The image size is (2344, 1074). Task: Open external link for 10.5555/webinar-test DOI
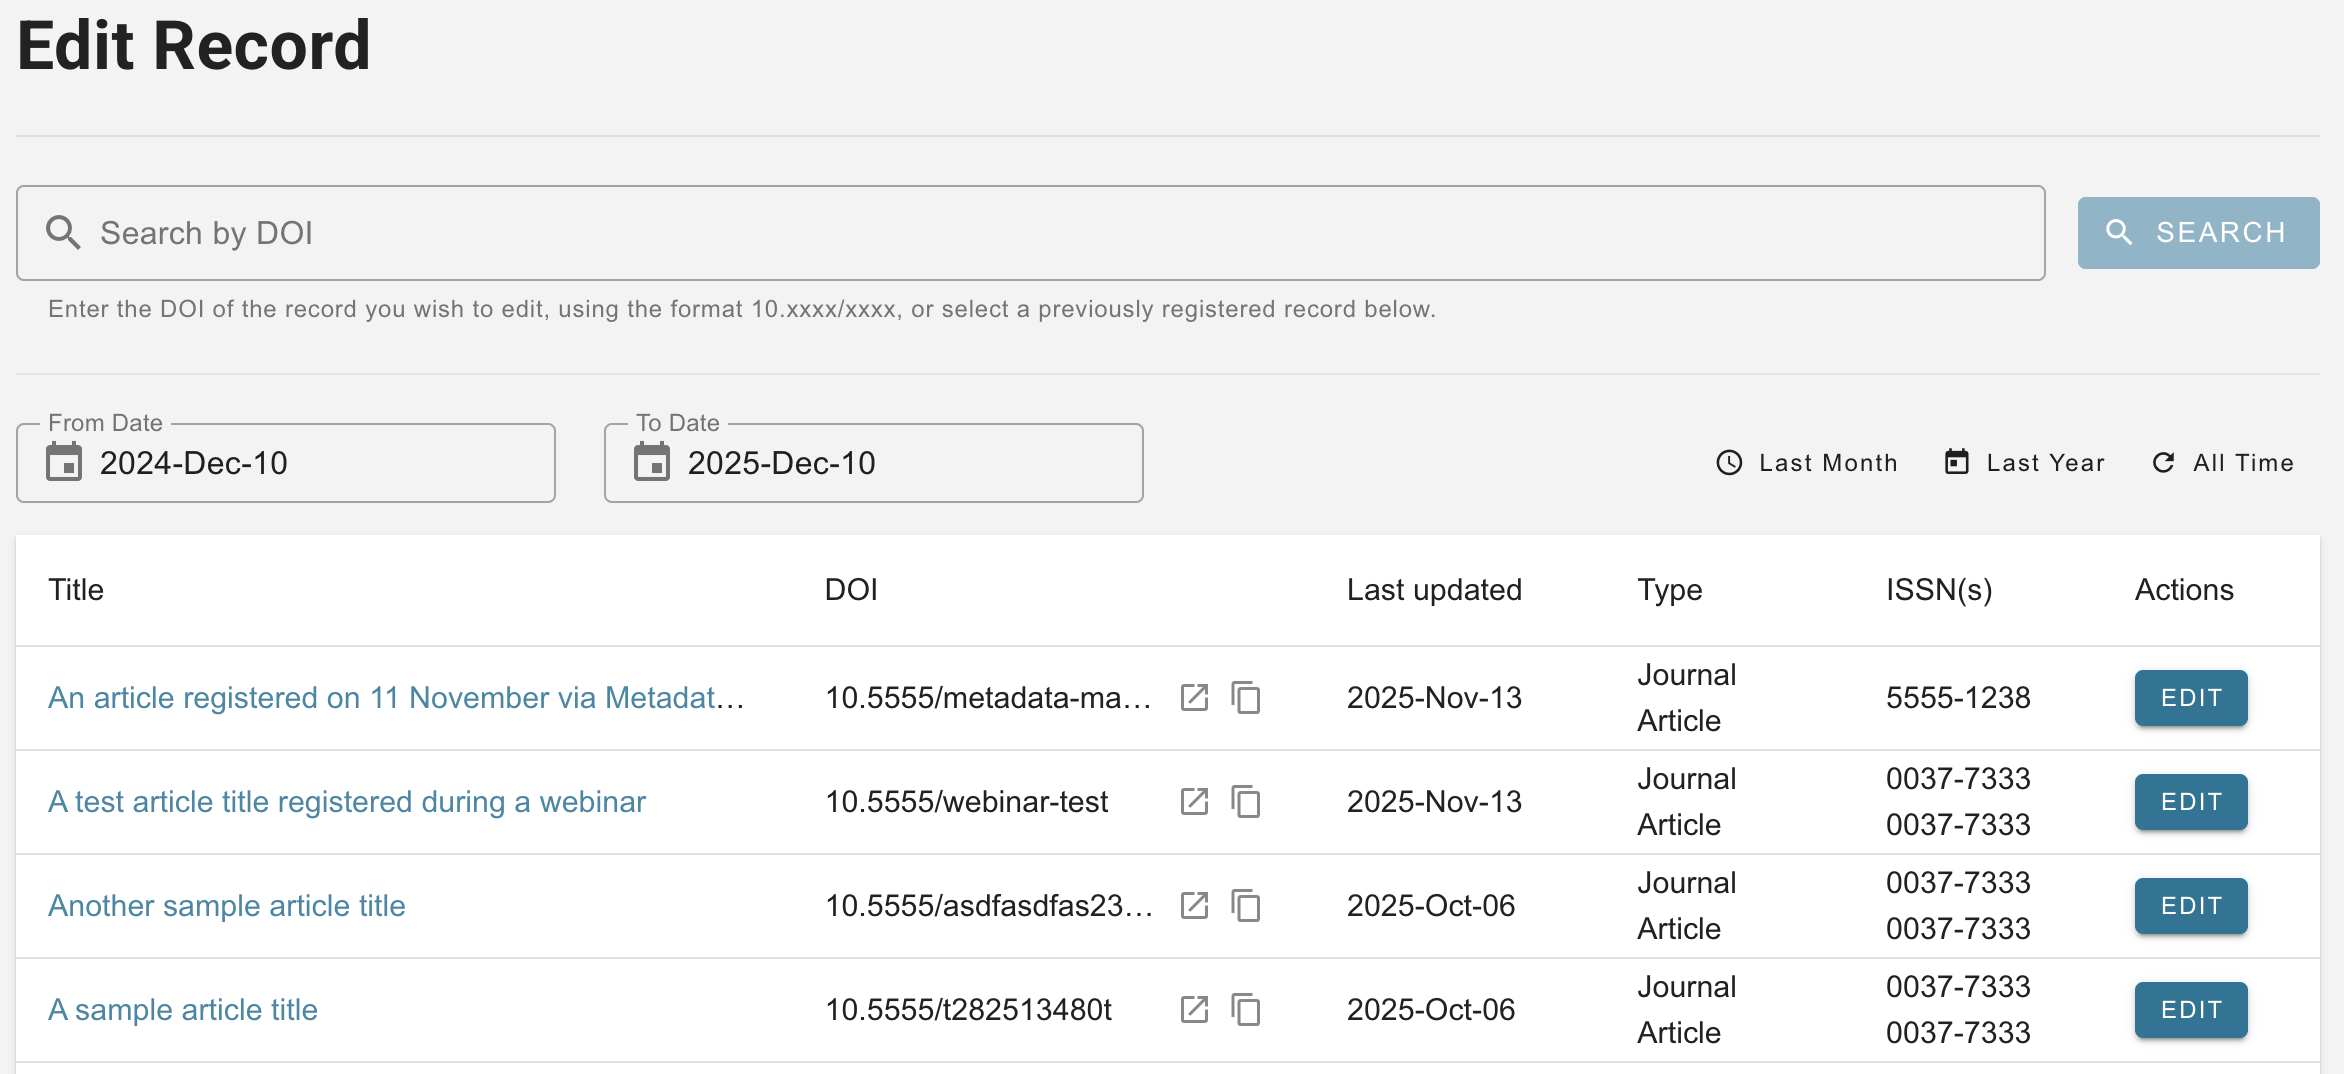tap(1194, 801)
